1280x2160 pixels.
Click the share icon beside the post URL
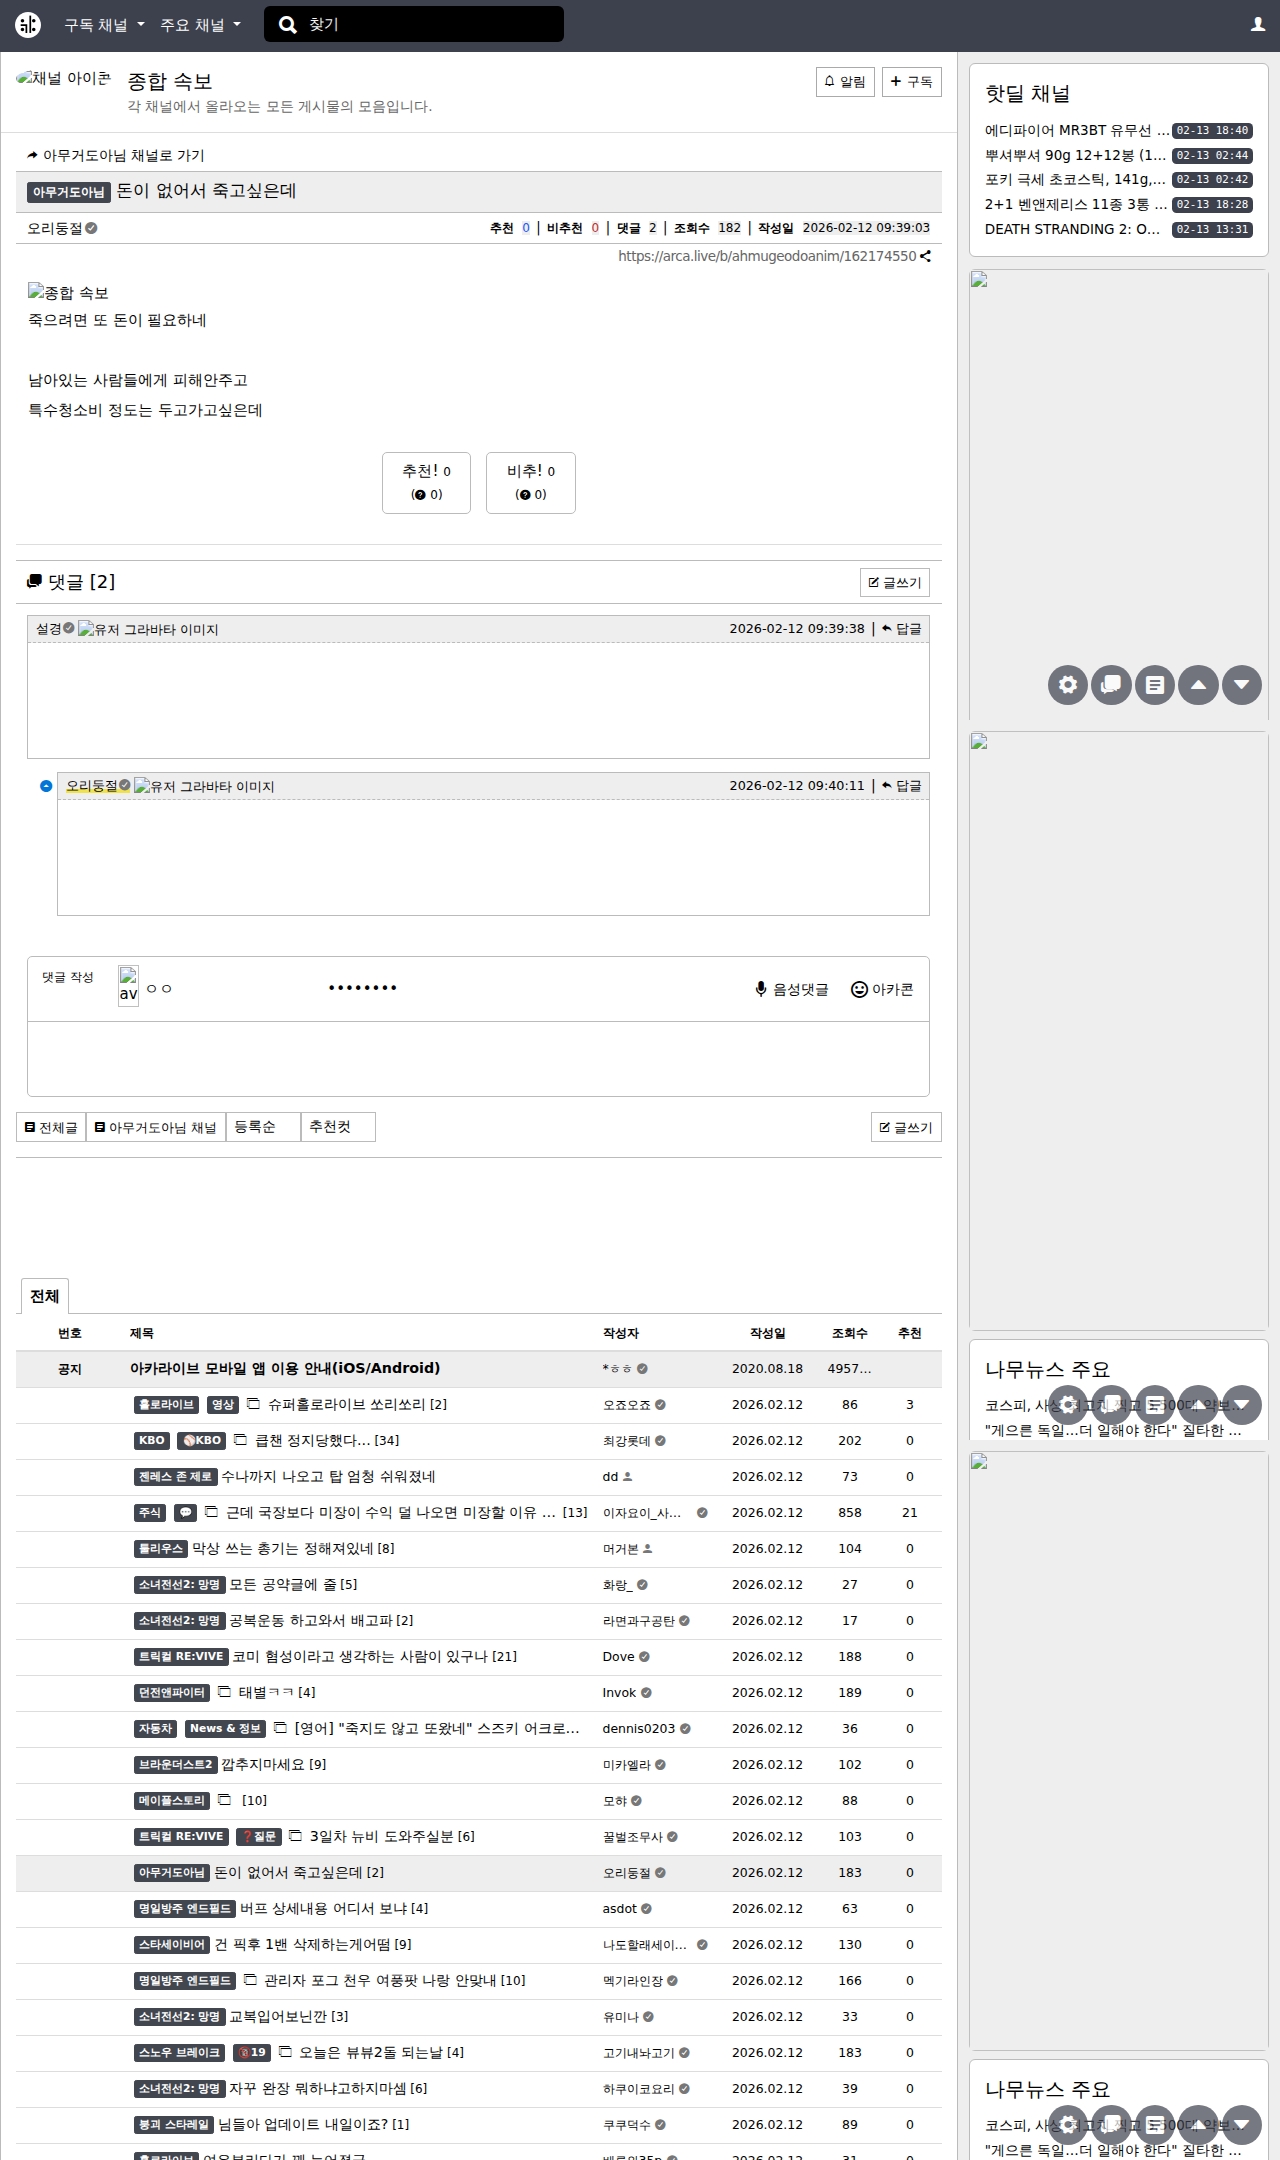[x=925, y=256]
